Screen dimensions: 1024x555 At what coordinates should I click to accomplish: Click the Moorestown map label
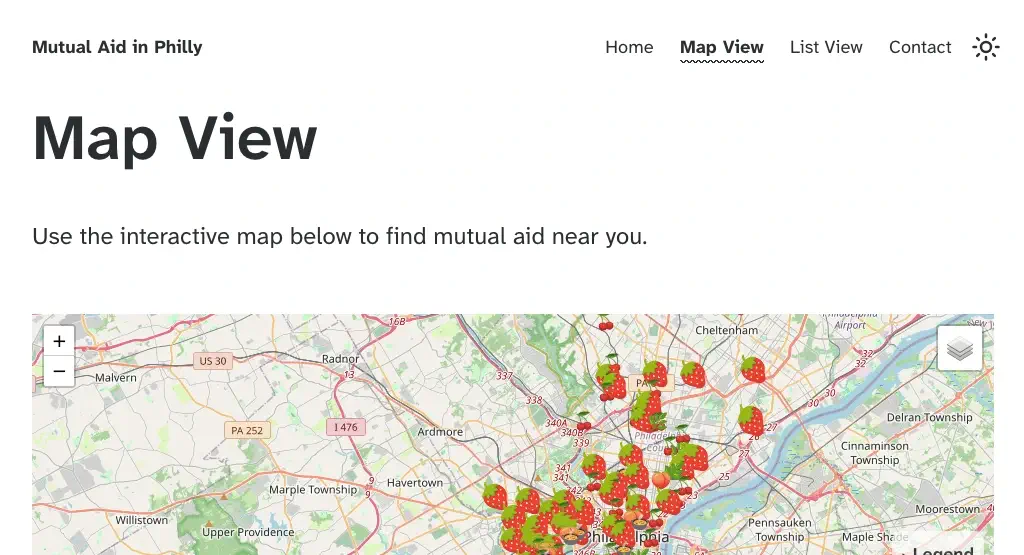948,509
